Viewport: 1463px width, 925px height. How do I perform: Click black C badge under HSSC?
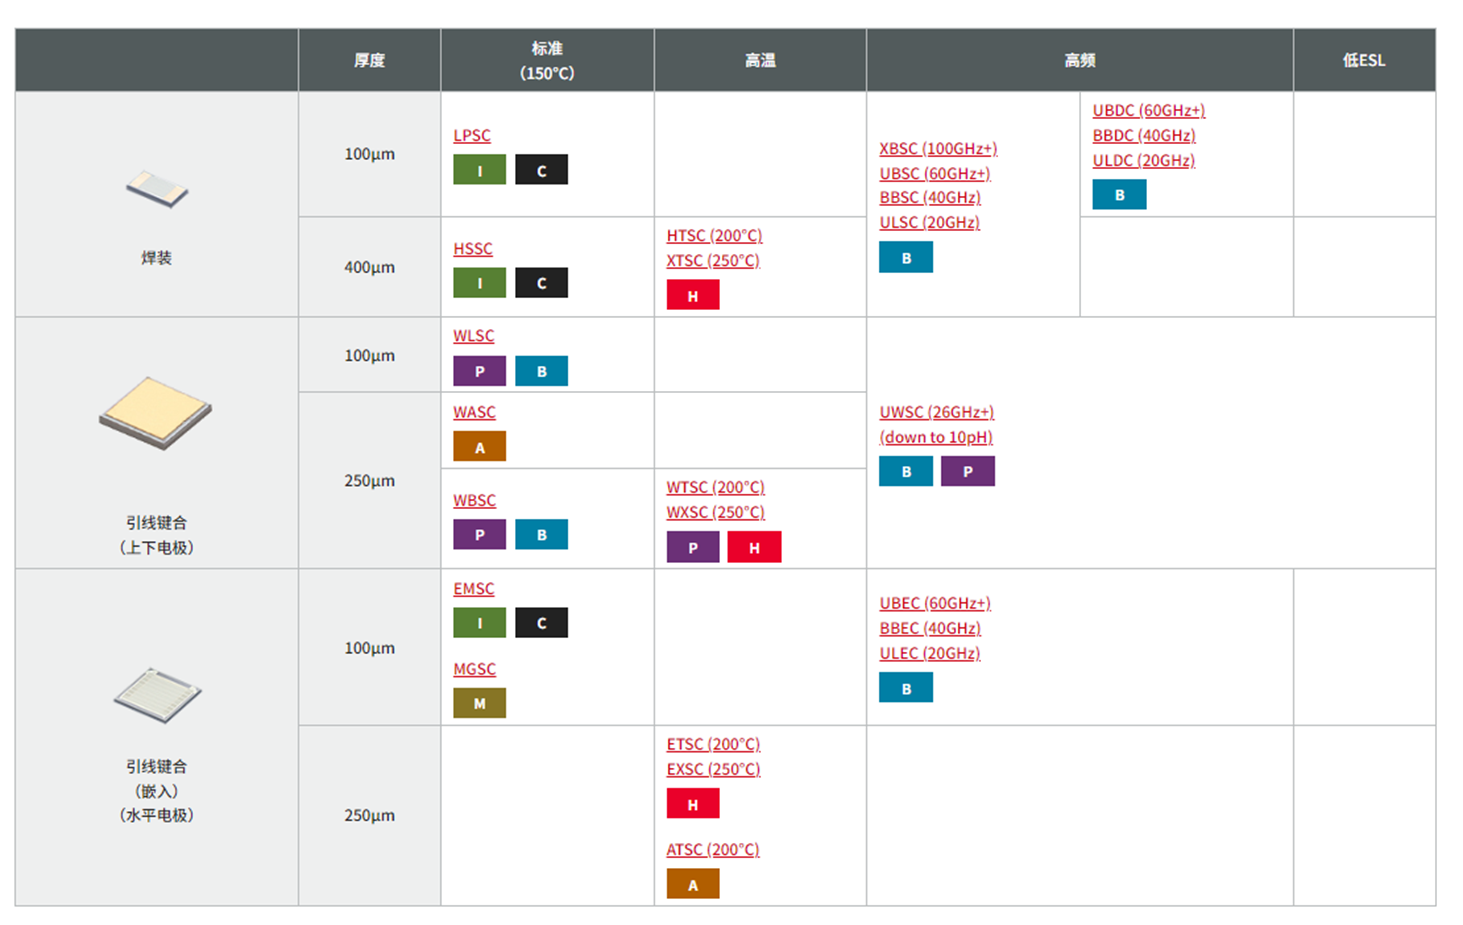click(541, 283)
